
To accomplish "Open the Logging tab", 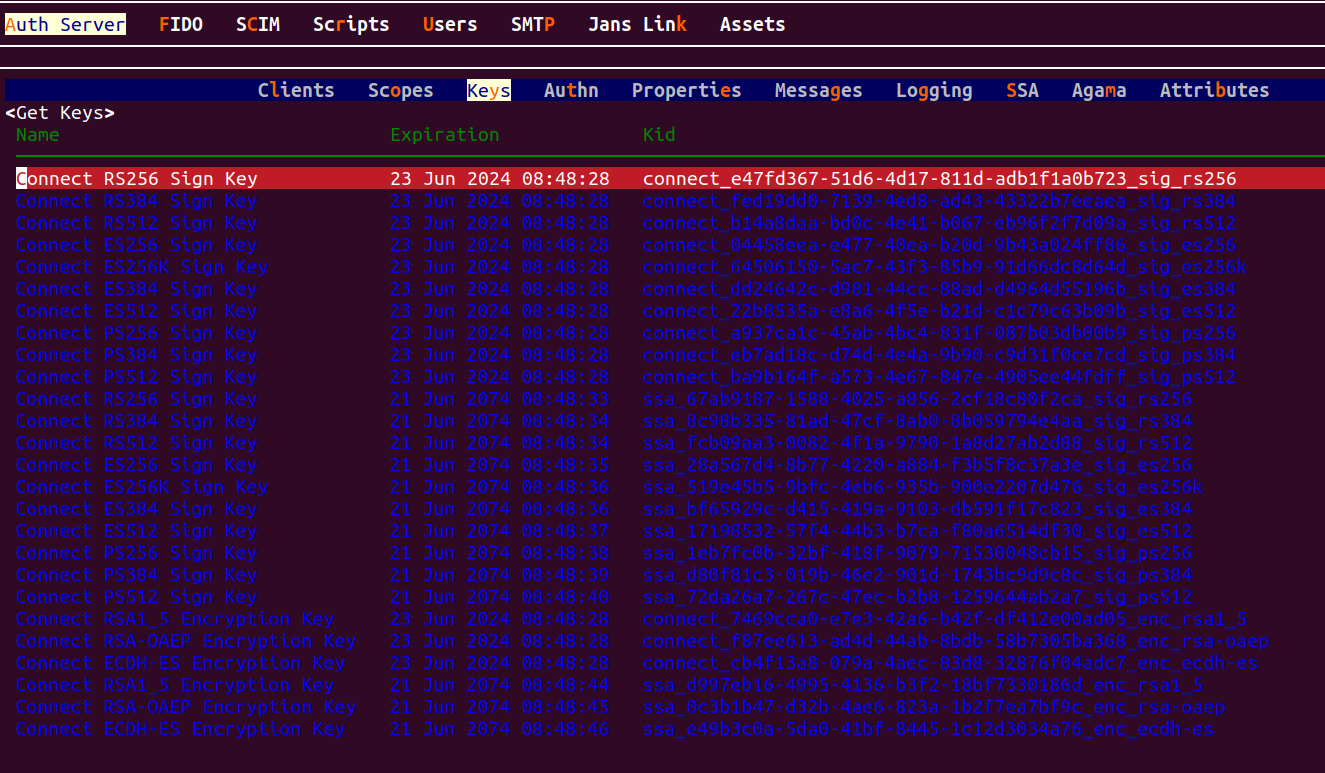I will [x=934, y=91].
